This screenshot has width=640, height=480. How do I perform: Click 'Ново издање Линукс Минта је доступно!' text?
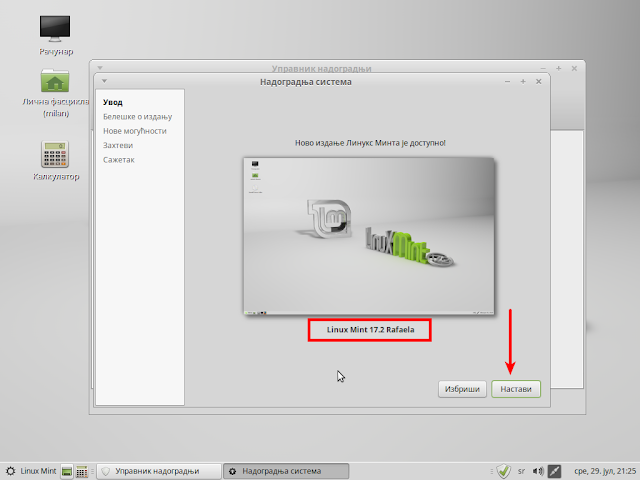370,143
